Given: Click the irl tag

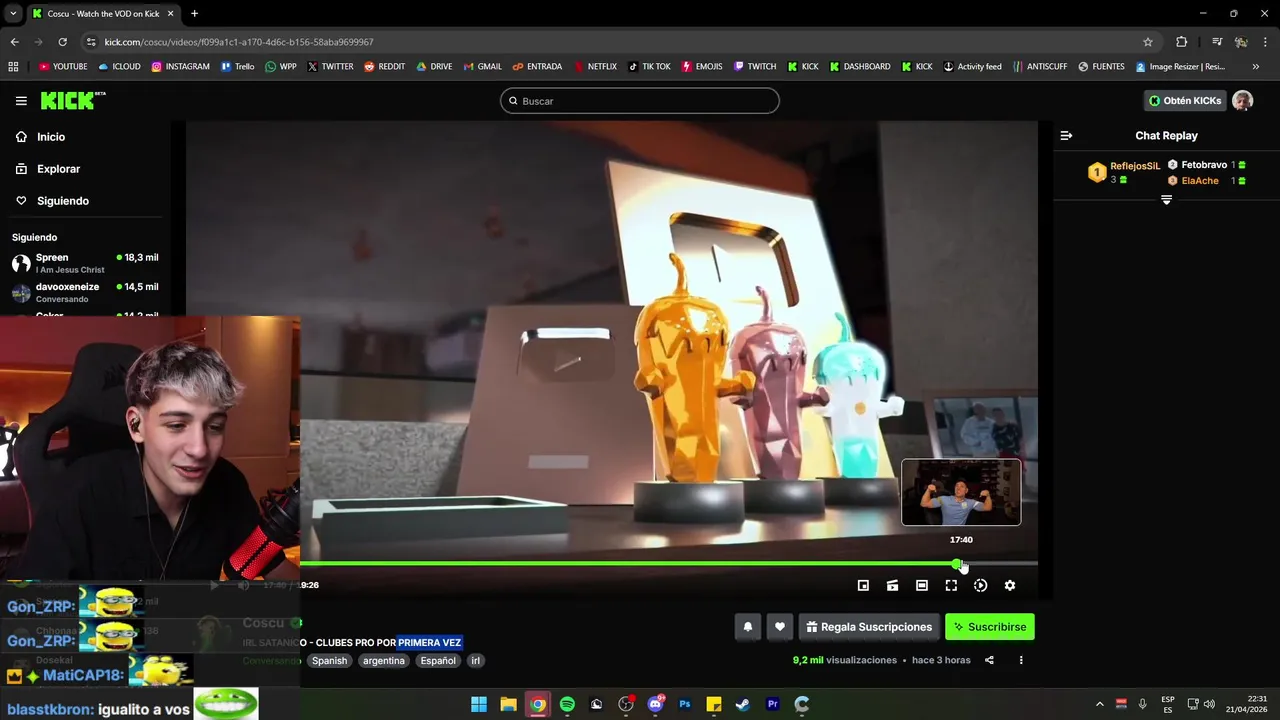Looking at the screenshot, I should [476, 661].
